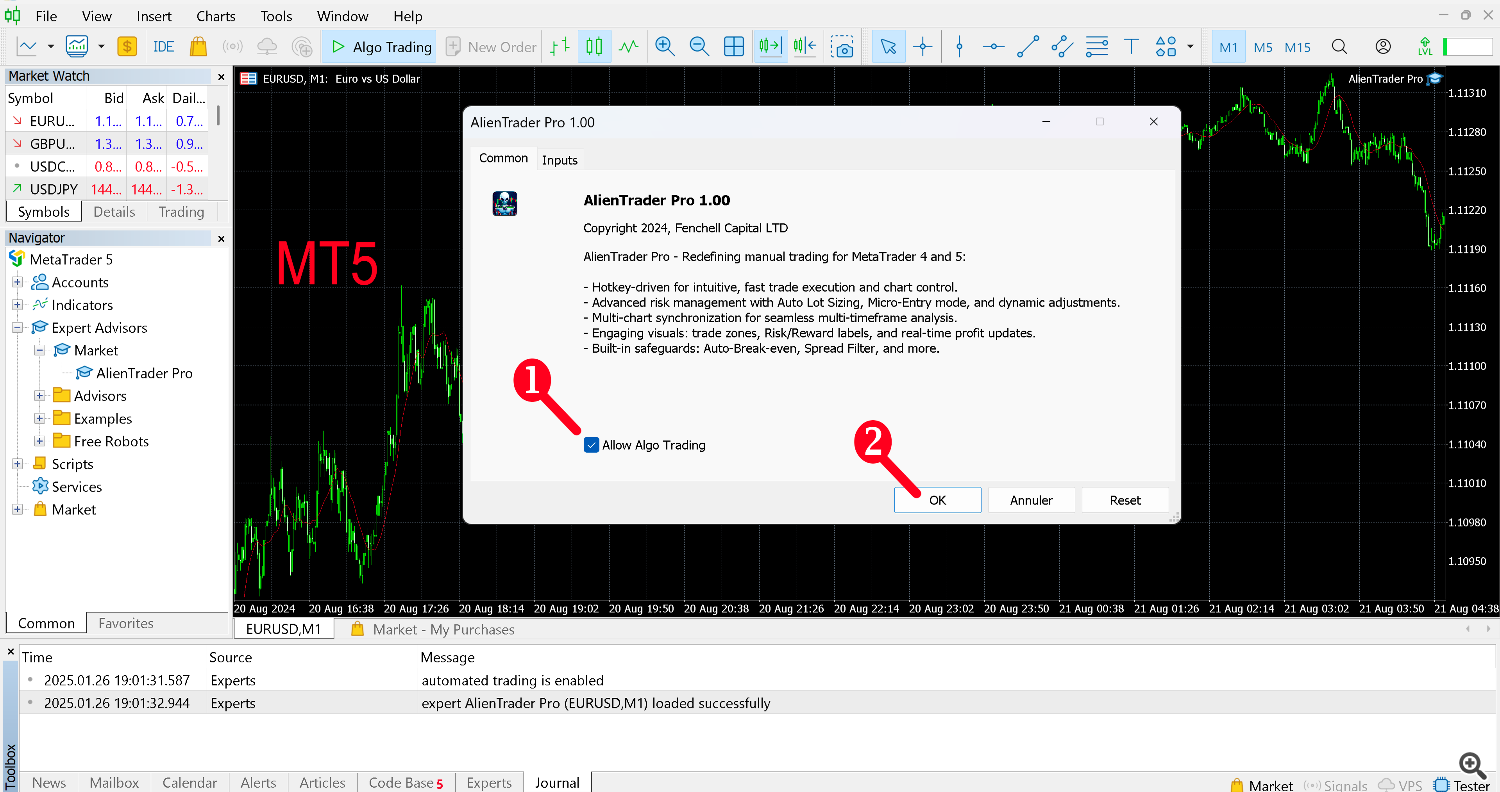This screenshot has height=792, width=1500.
Task: Open the new chart toolbar icon
Action: click(27, 46)
